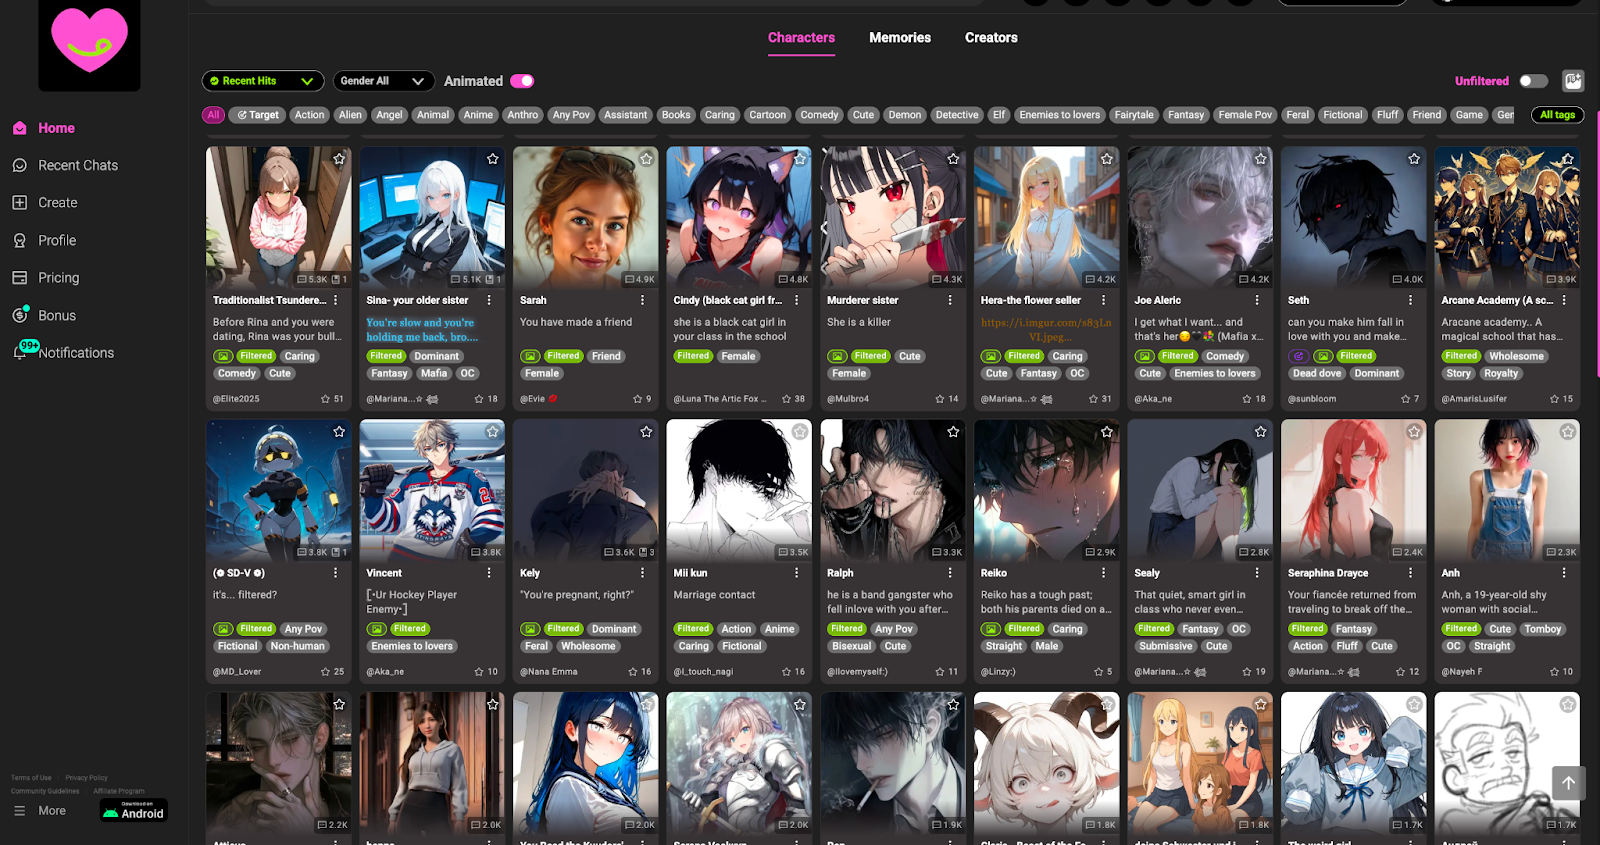The image size is (1600, 845).
Task: Favorite the Vincent card with star
Action: [492, 432]
